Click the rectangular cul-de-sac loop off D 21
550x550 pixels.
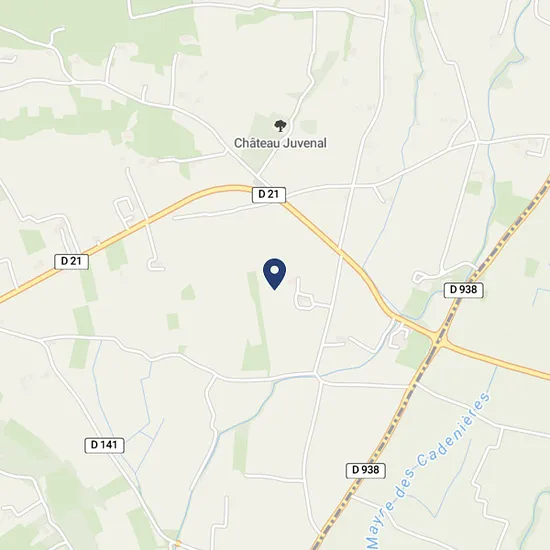(123, 209)
